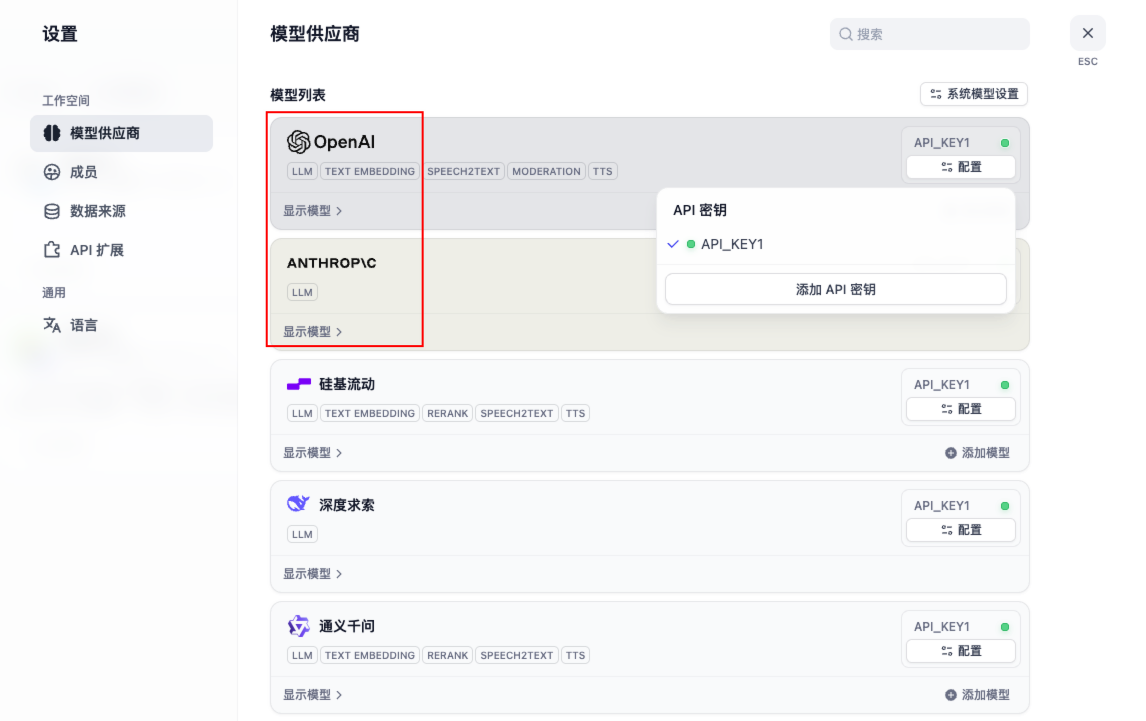This screenshot has height=721, width=1146.
Task: Click the magnifier icon in search box
Action: point(846,34)
